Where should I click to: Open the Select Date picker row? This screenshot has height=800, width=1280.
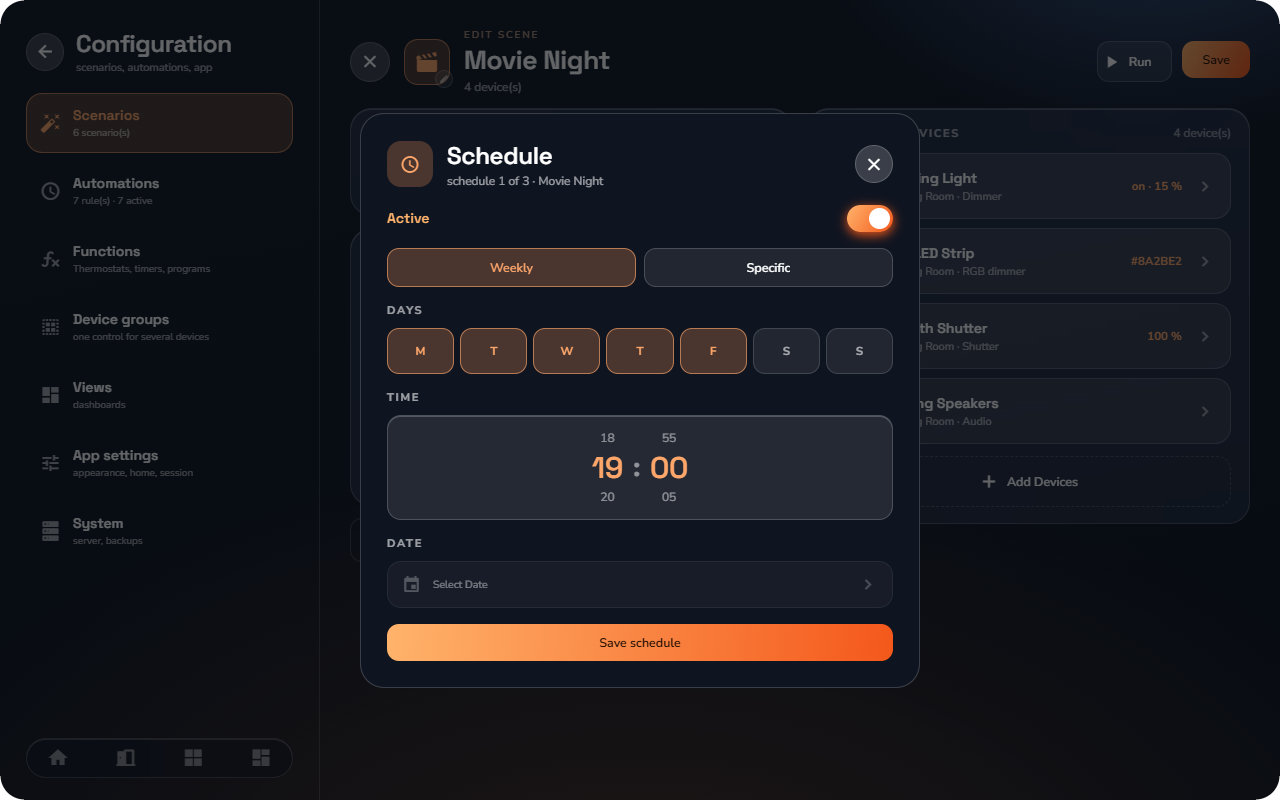pos(640,584)
